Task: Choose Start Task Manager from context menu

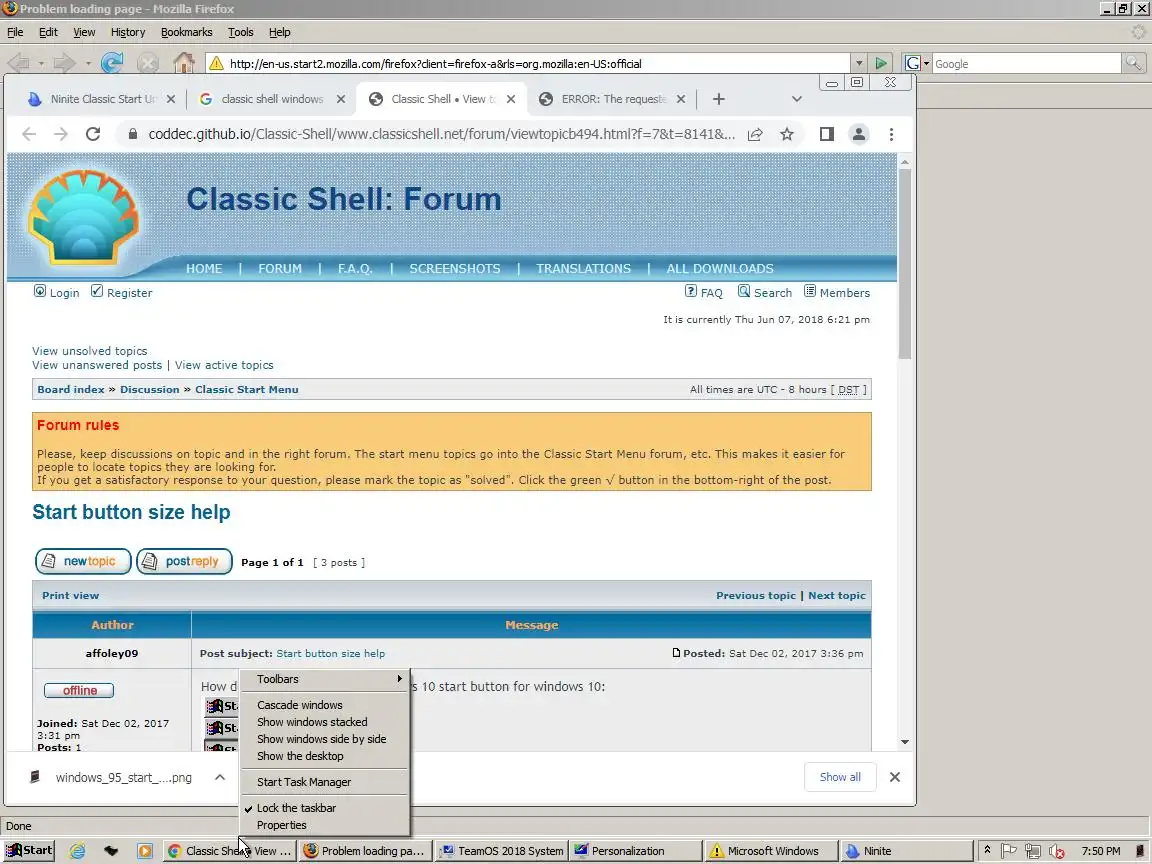Action: (325, 782)
